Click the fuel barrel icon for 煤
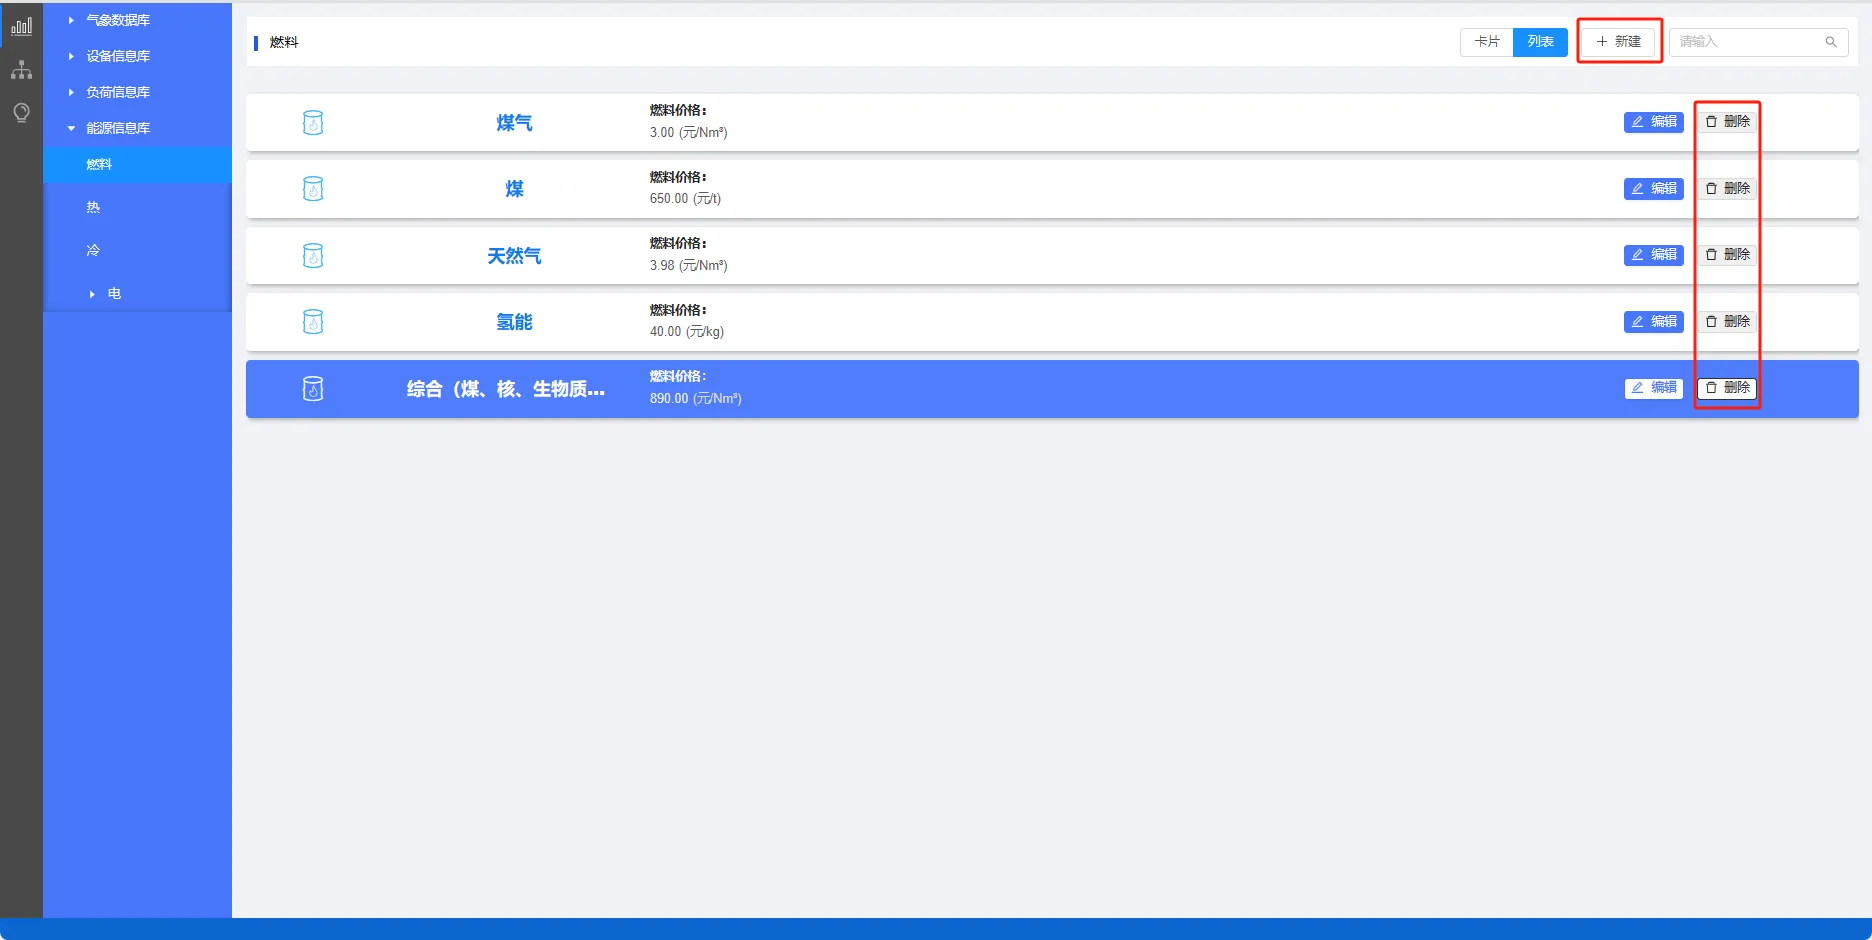Viewport: 1872px width, 940px height. (x=313, y=189)
